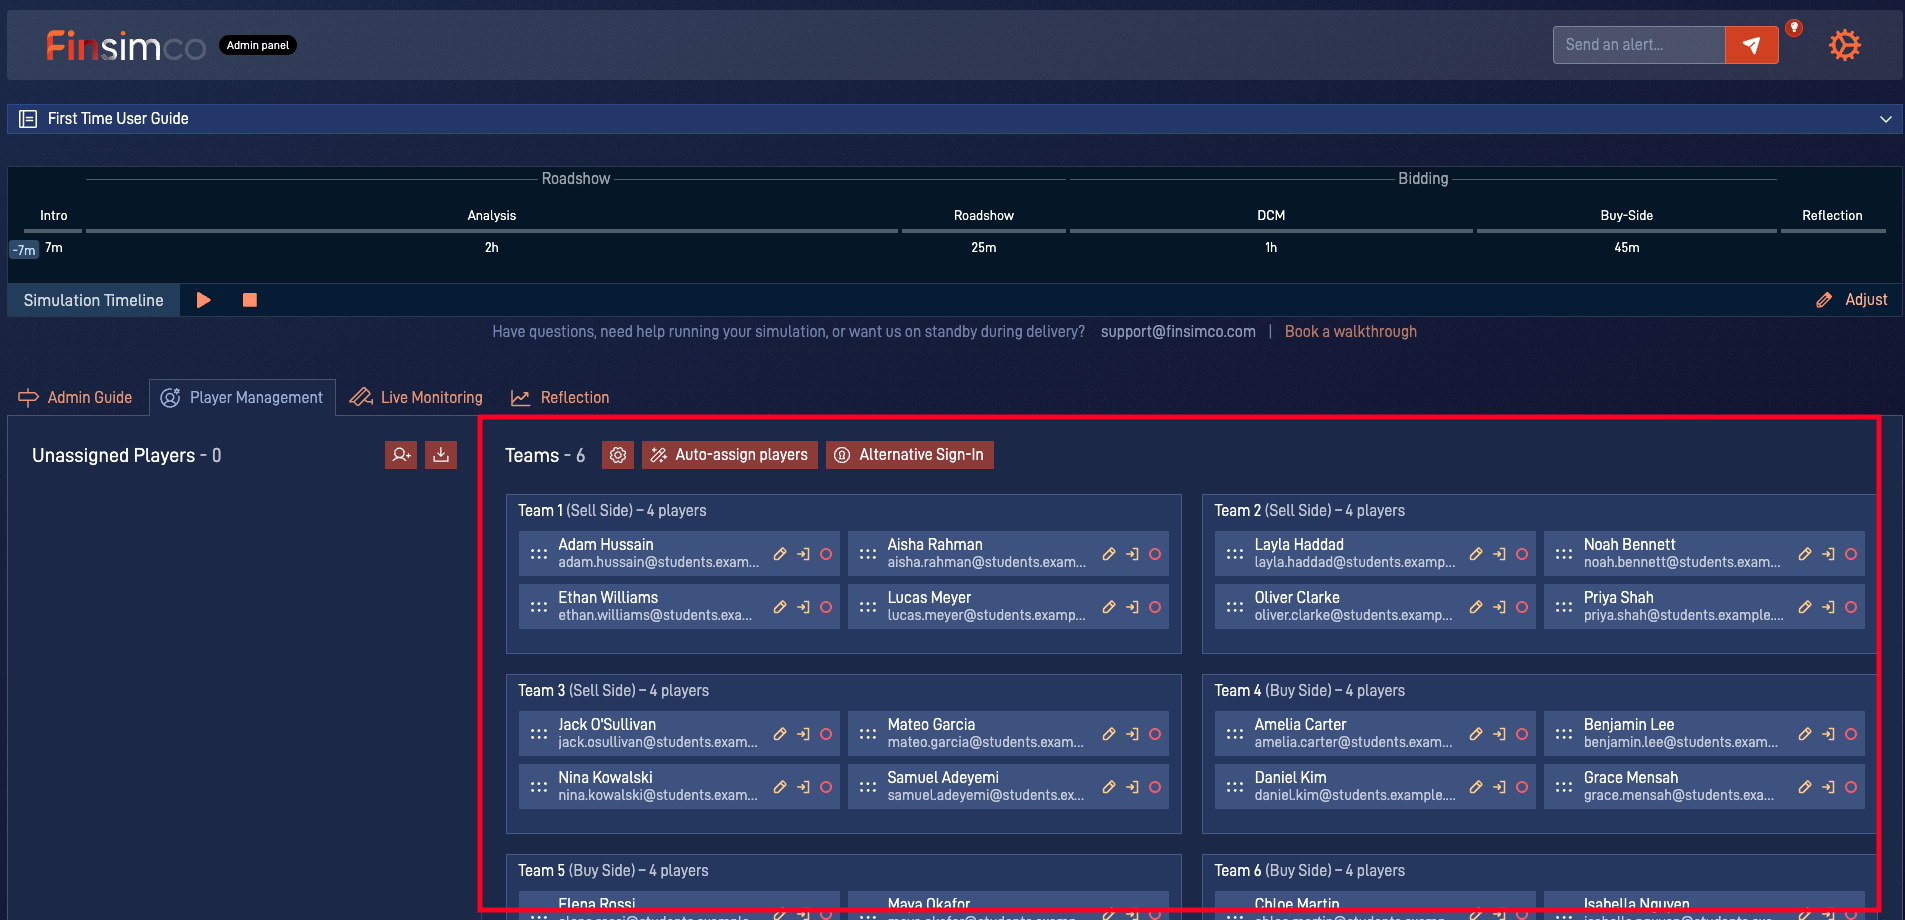Click status circle for Adam Hussain

coord(826,554)
